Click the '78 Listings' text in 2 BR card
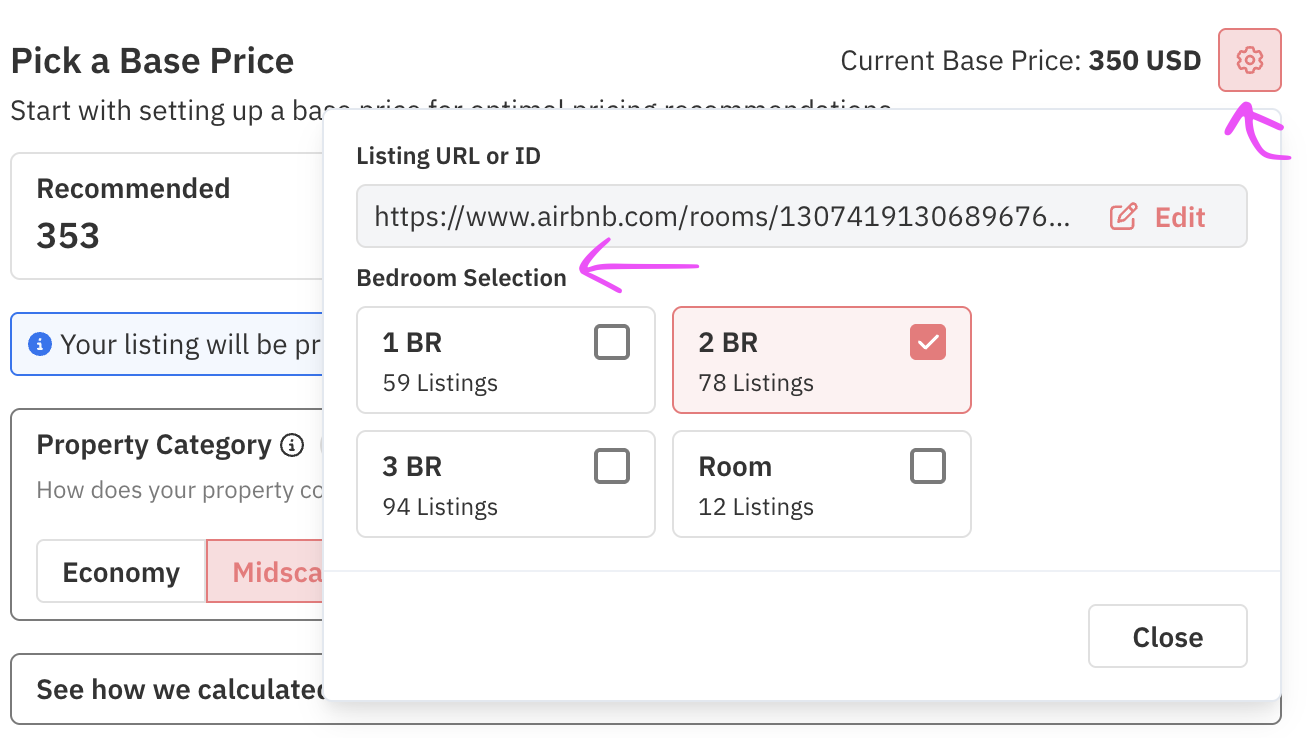 [756, 383]
